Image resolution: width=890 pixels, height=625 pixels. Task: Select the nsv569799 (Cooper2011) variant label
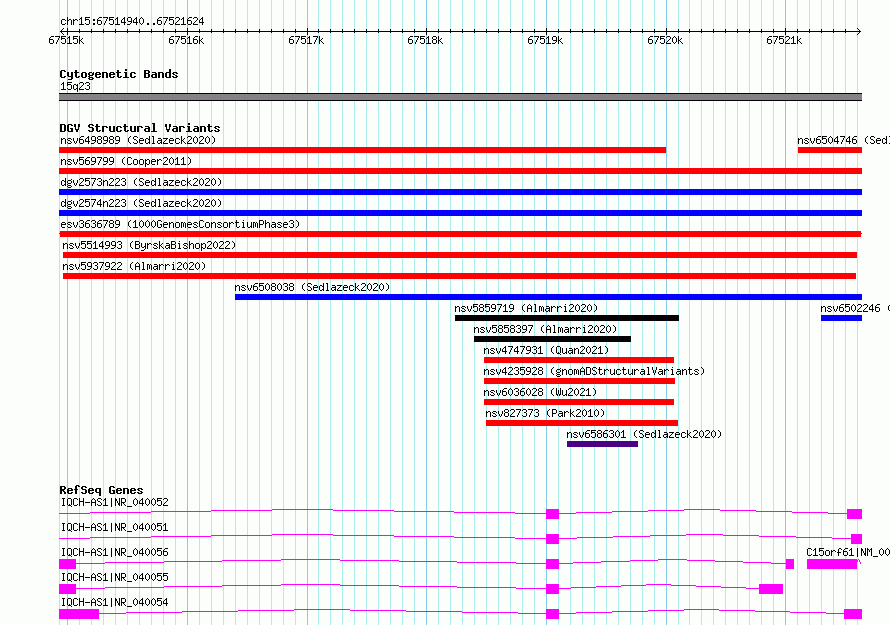125,161
